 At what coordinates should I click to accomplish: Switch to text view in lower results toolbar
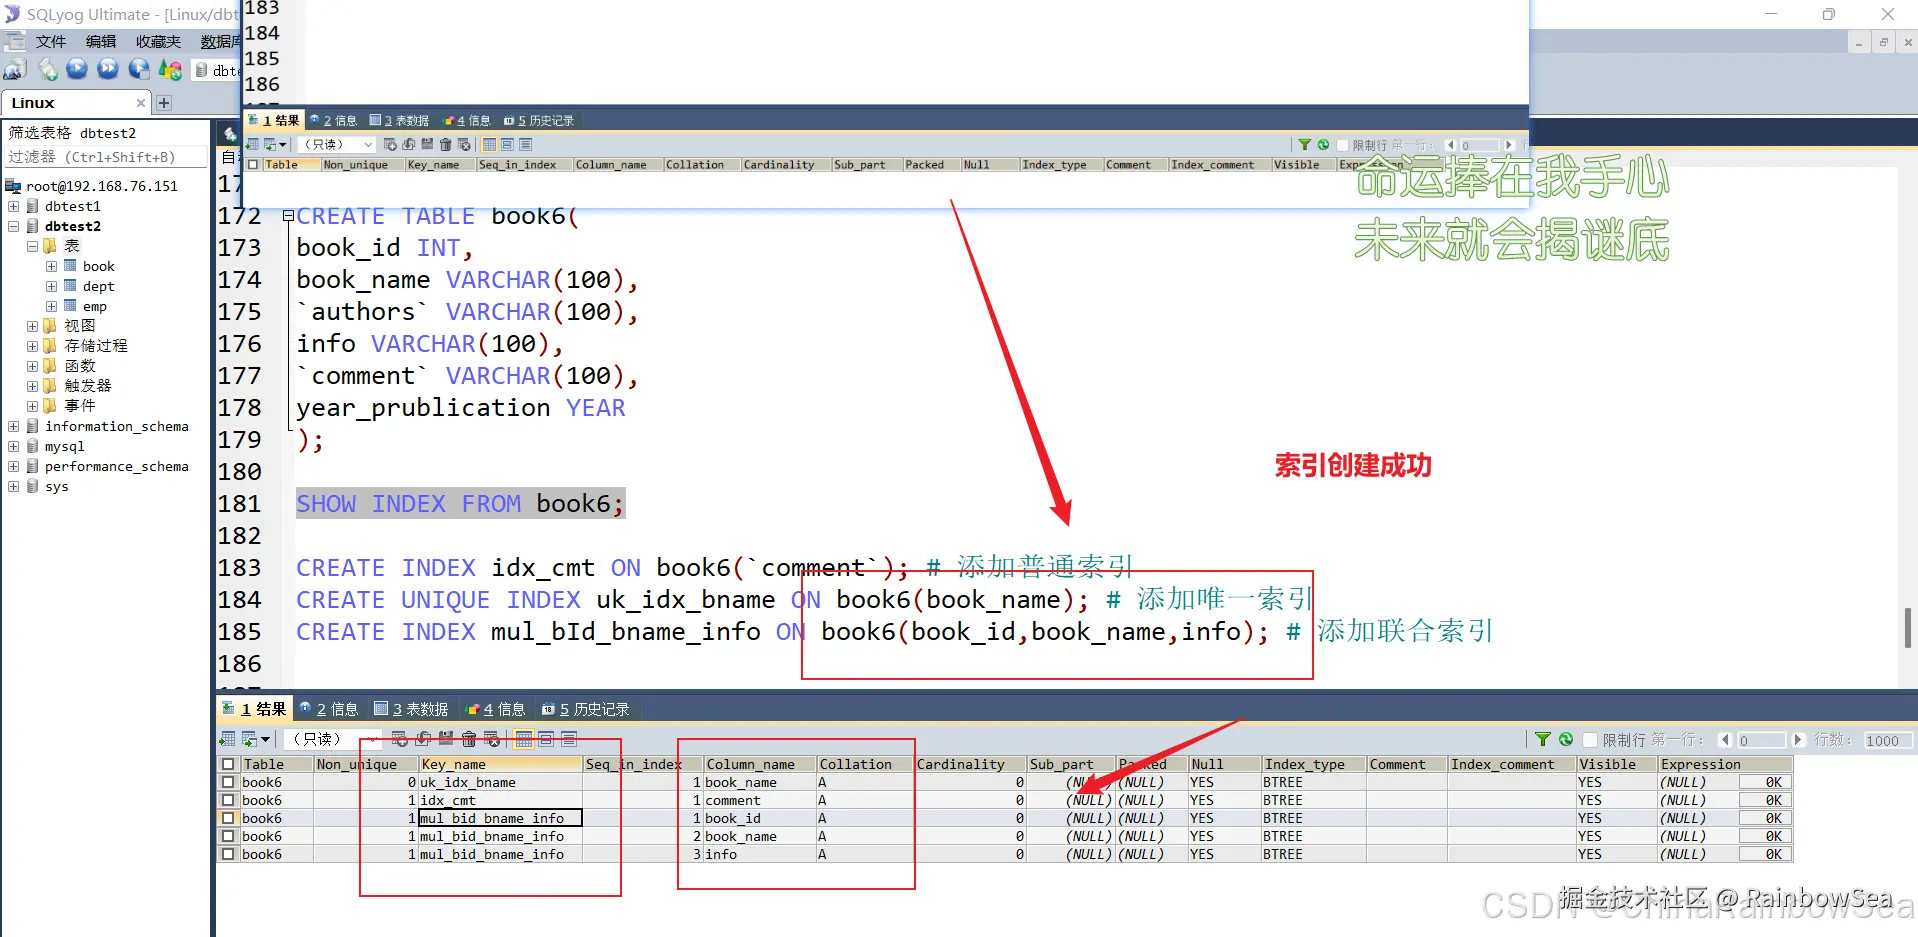tap(569, 739)
